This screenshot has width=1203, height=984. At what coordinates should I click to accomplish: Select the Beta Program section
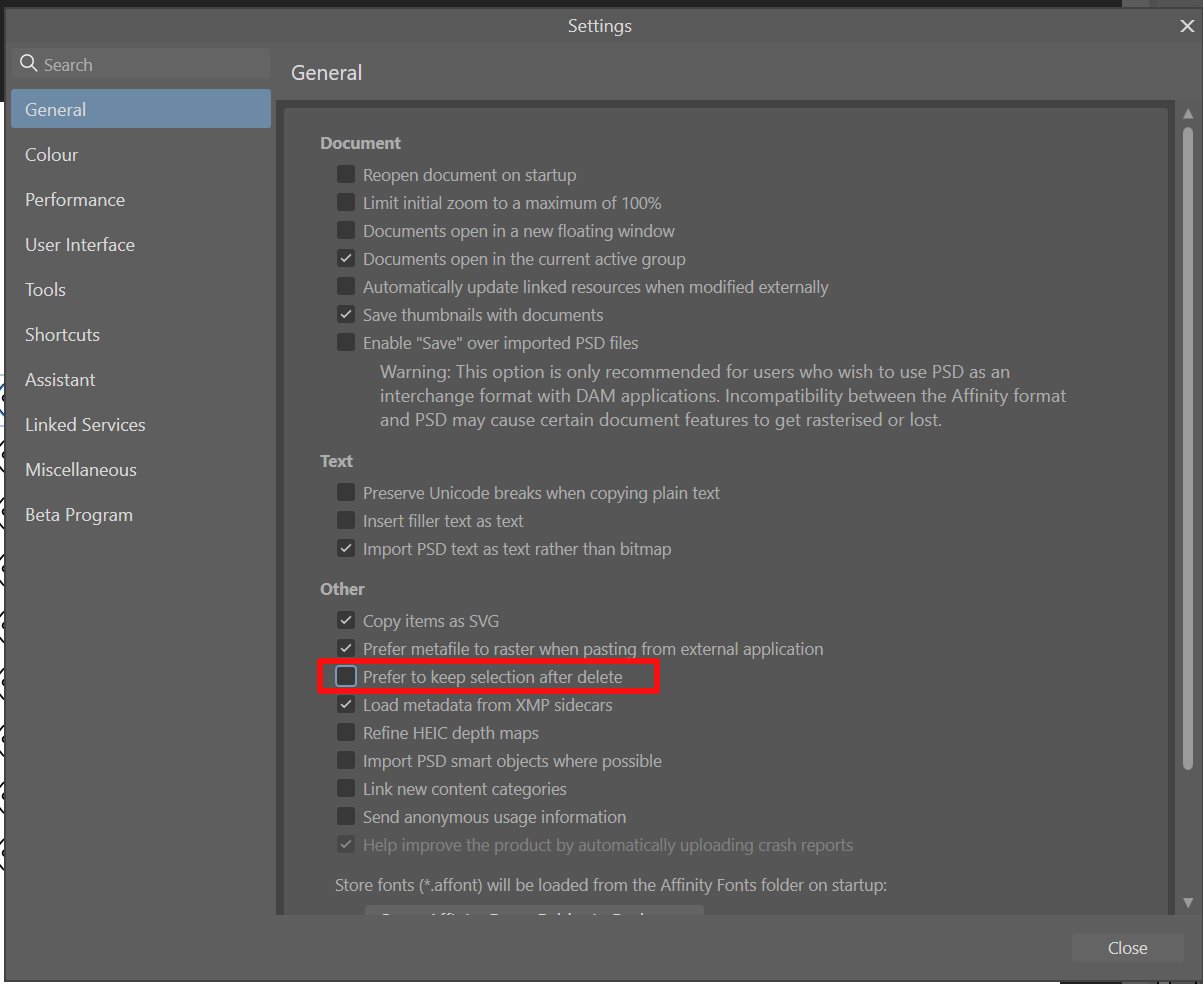pyautogui.click(x=78, y=514)
